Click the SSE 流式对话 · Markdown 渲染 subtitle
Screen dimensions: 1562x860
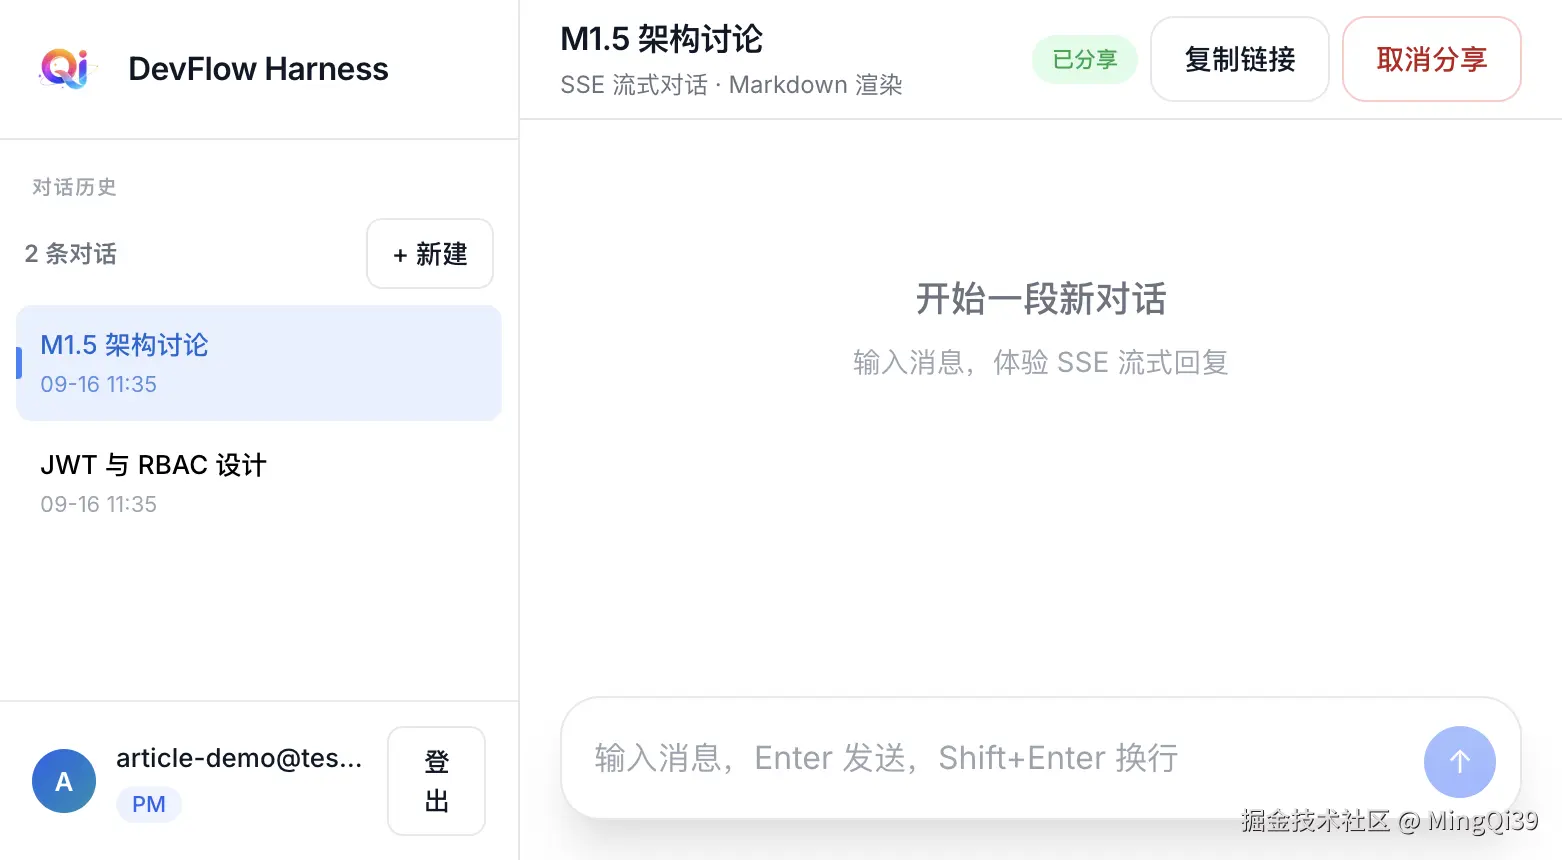[731, 85]
